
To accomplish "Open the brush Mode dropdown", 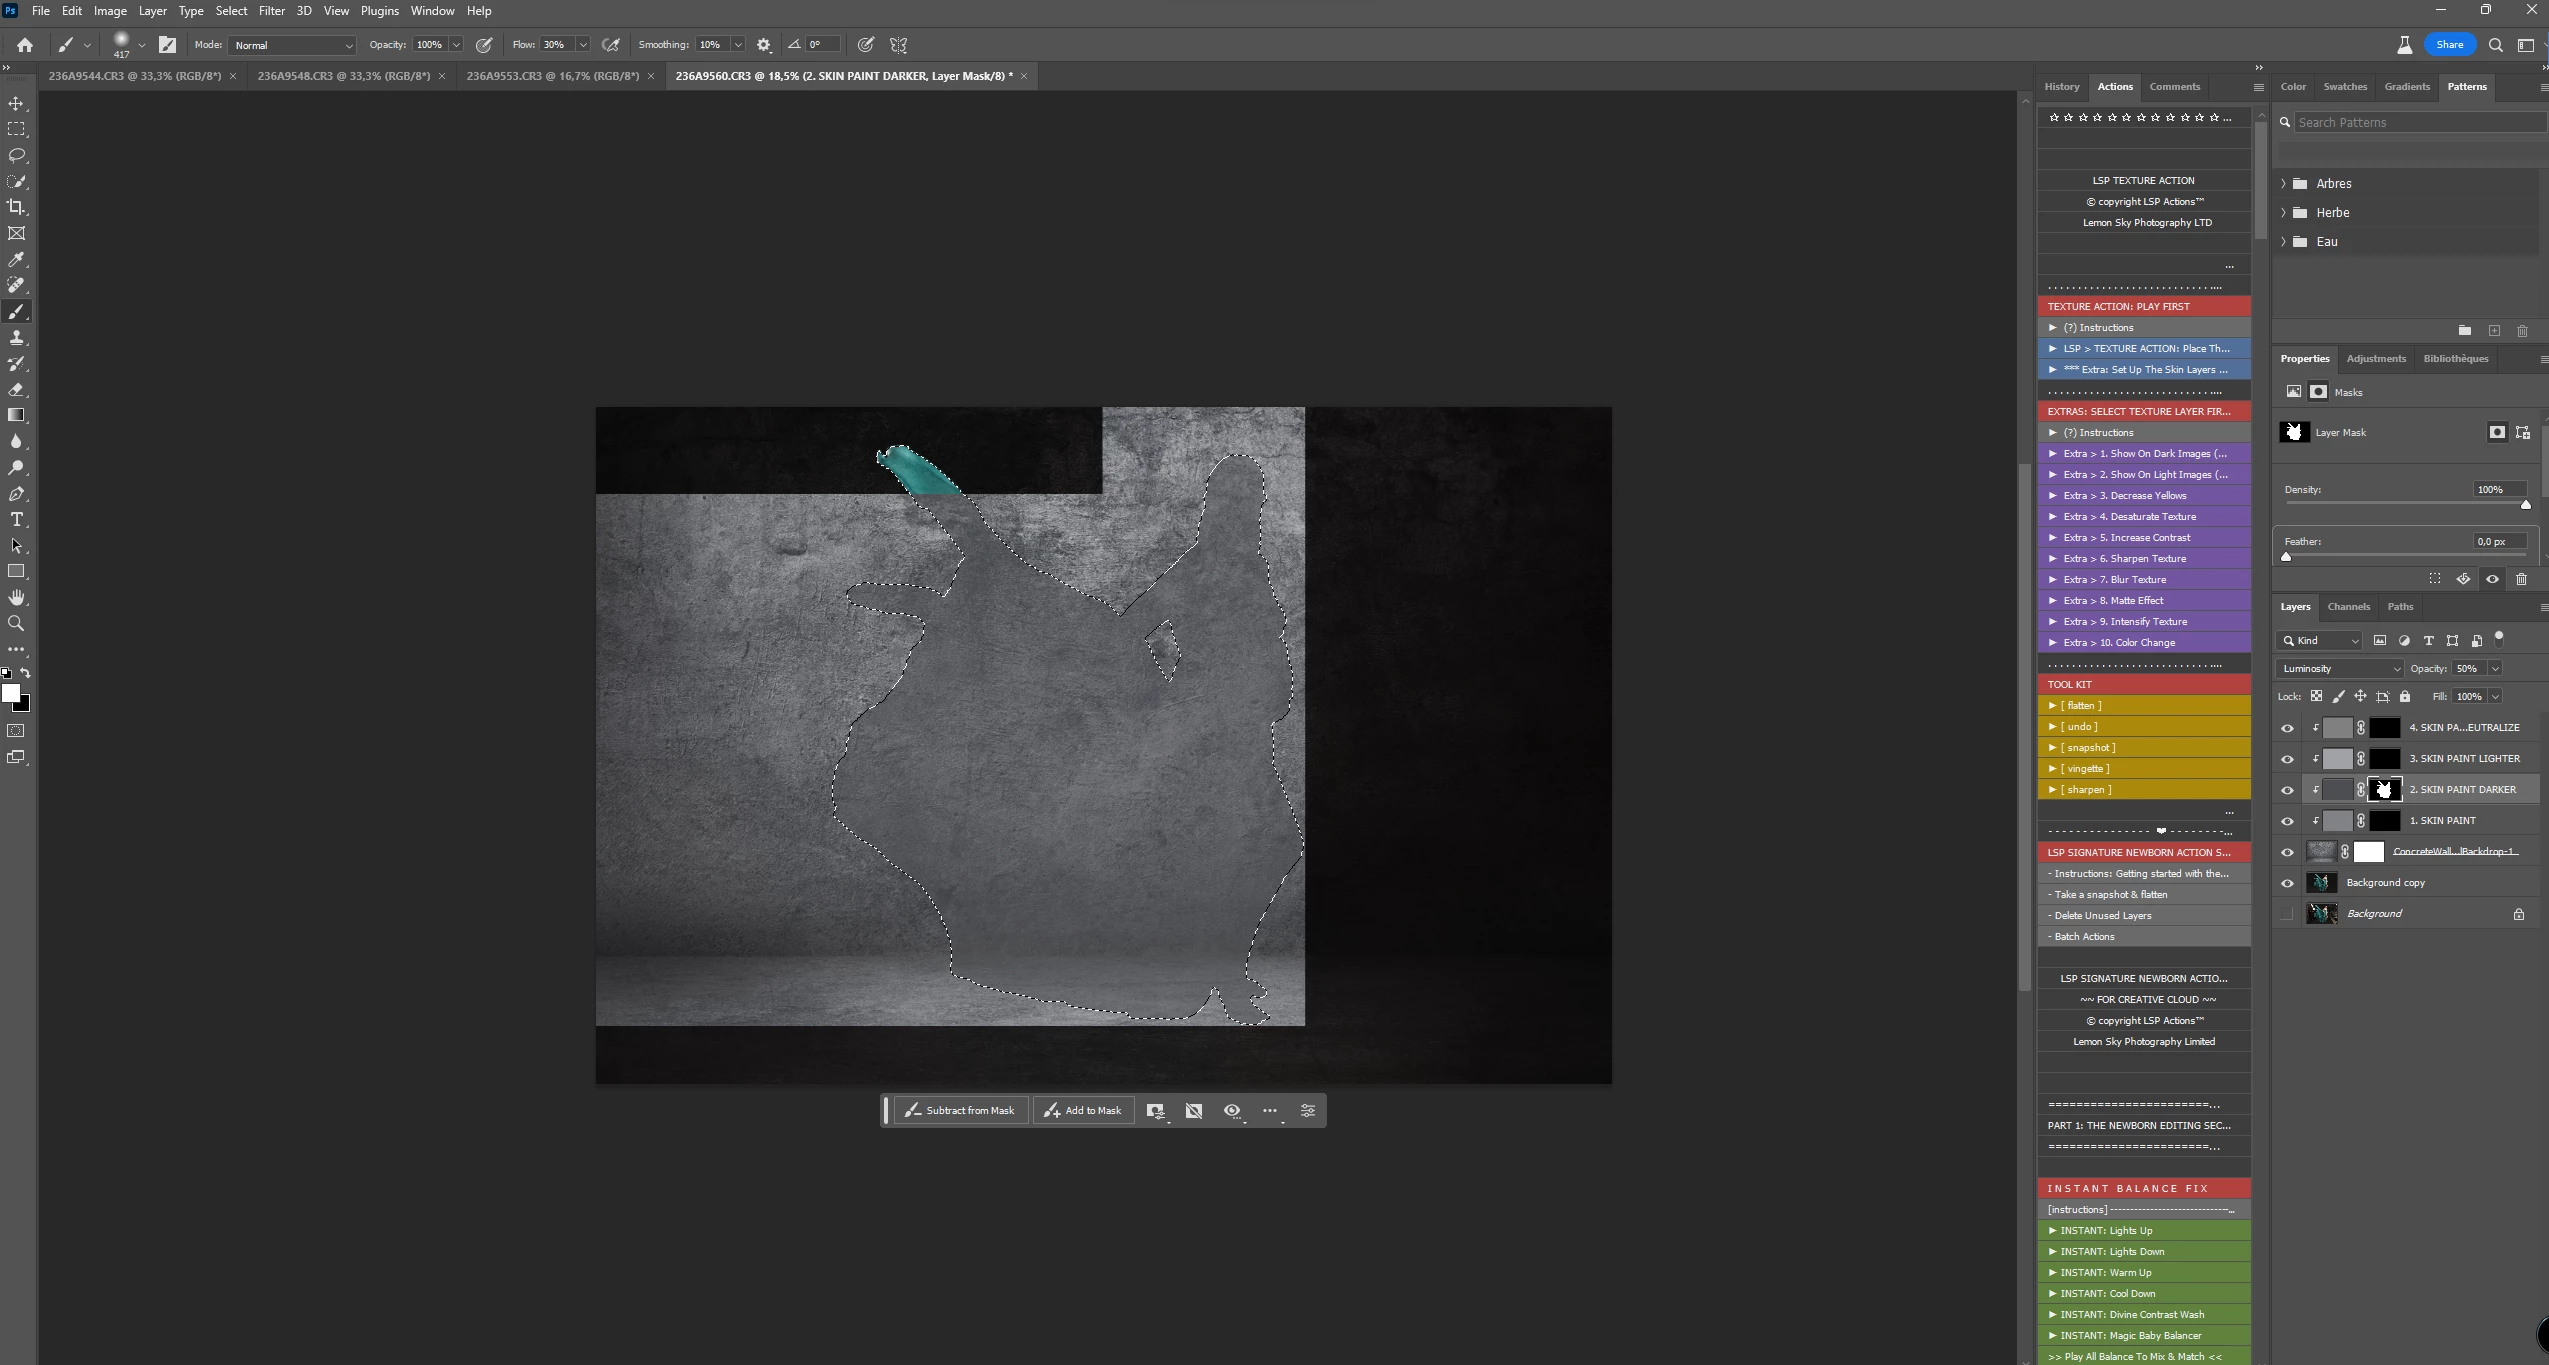I will [x=292, y=45].
